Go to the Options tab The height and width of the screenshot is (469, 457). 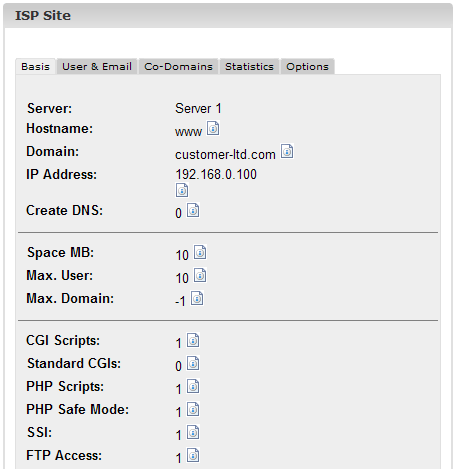tap(307, 66)
